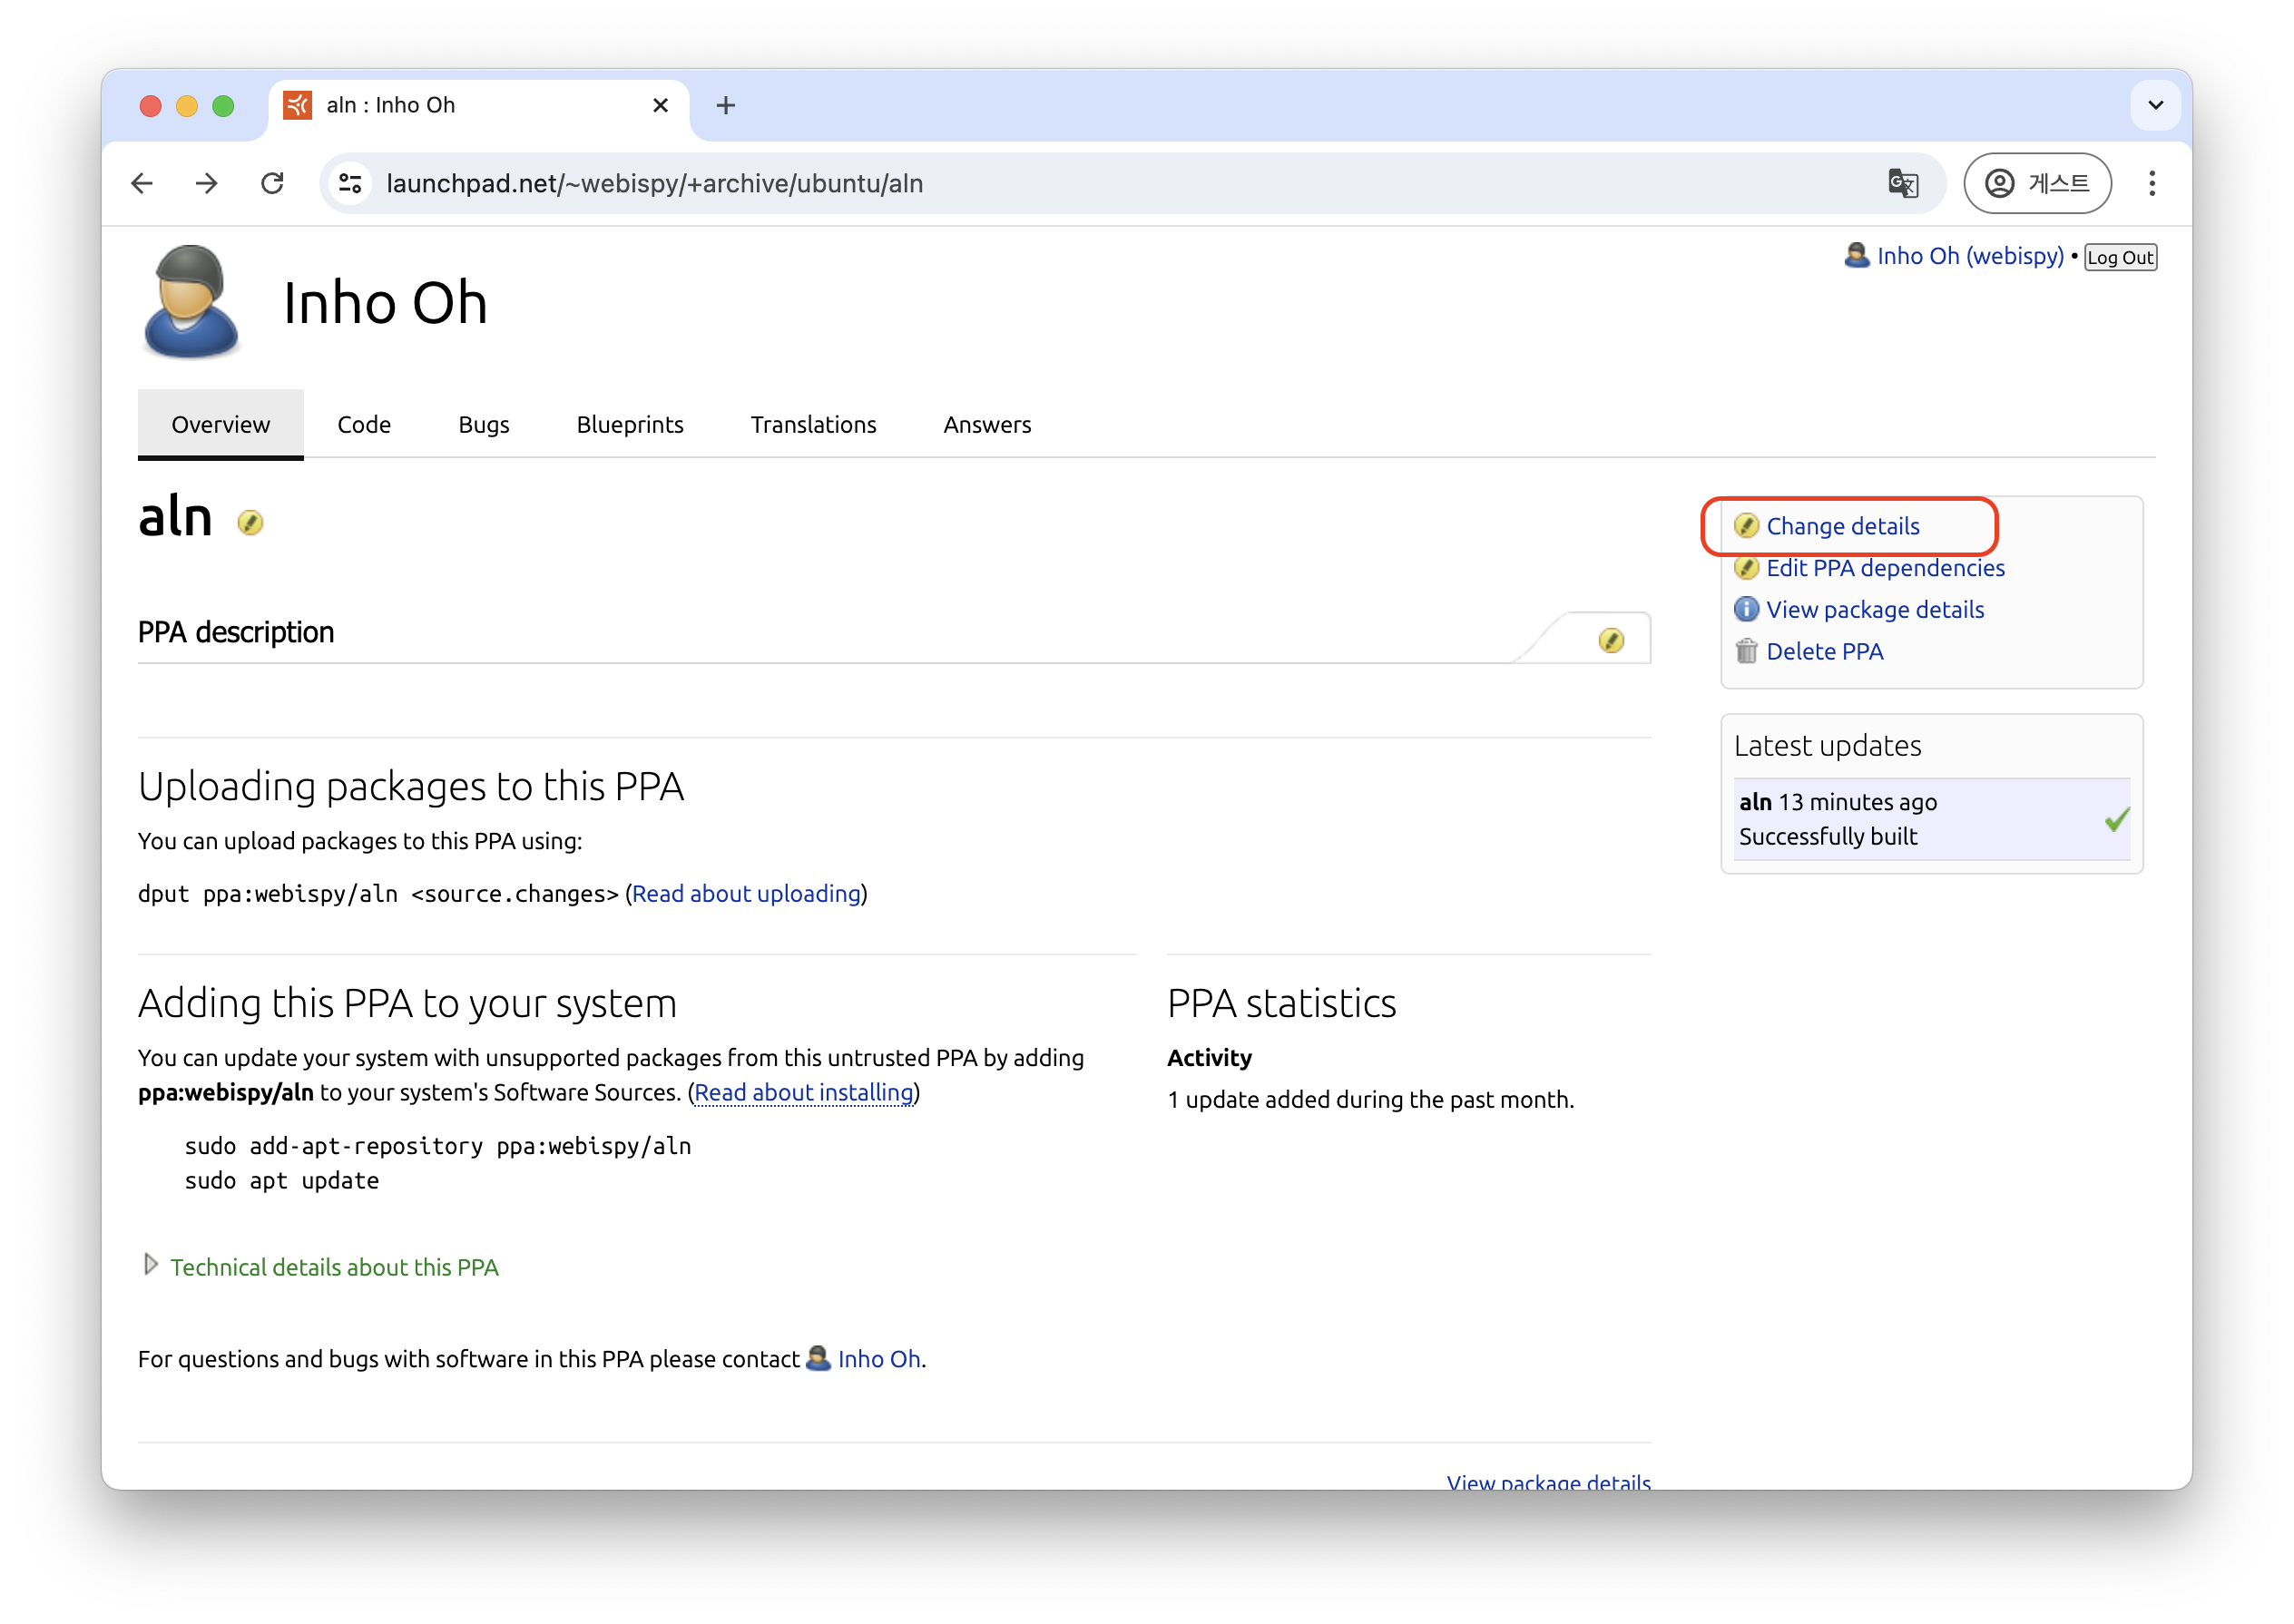Click the trash icon beside Delete PPA
Viewport: 2294px width, 1624px height.
(x=1745, y=651)
